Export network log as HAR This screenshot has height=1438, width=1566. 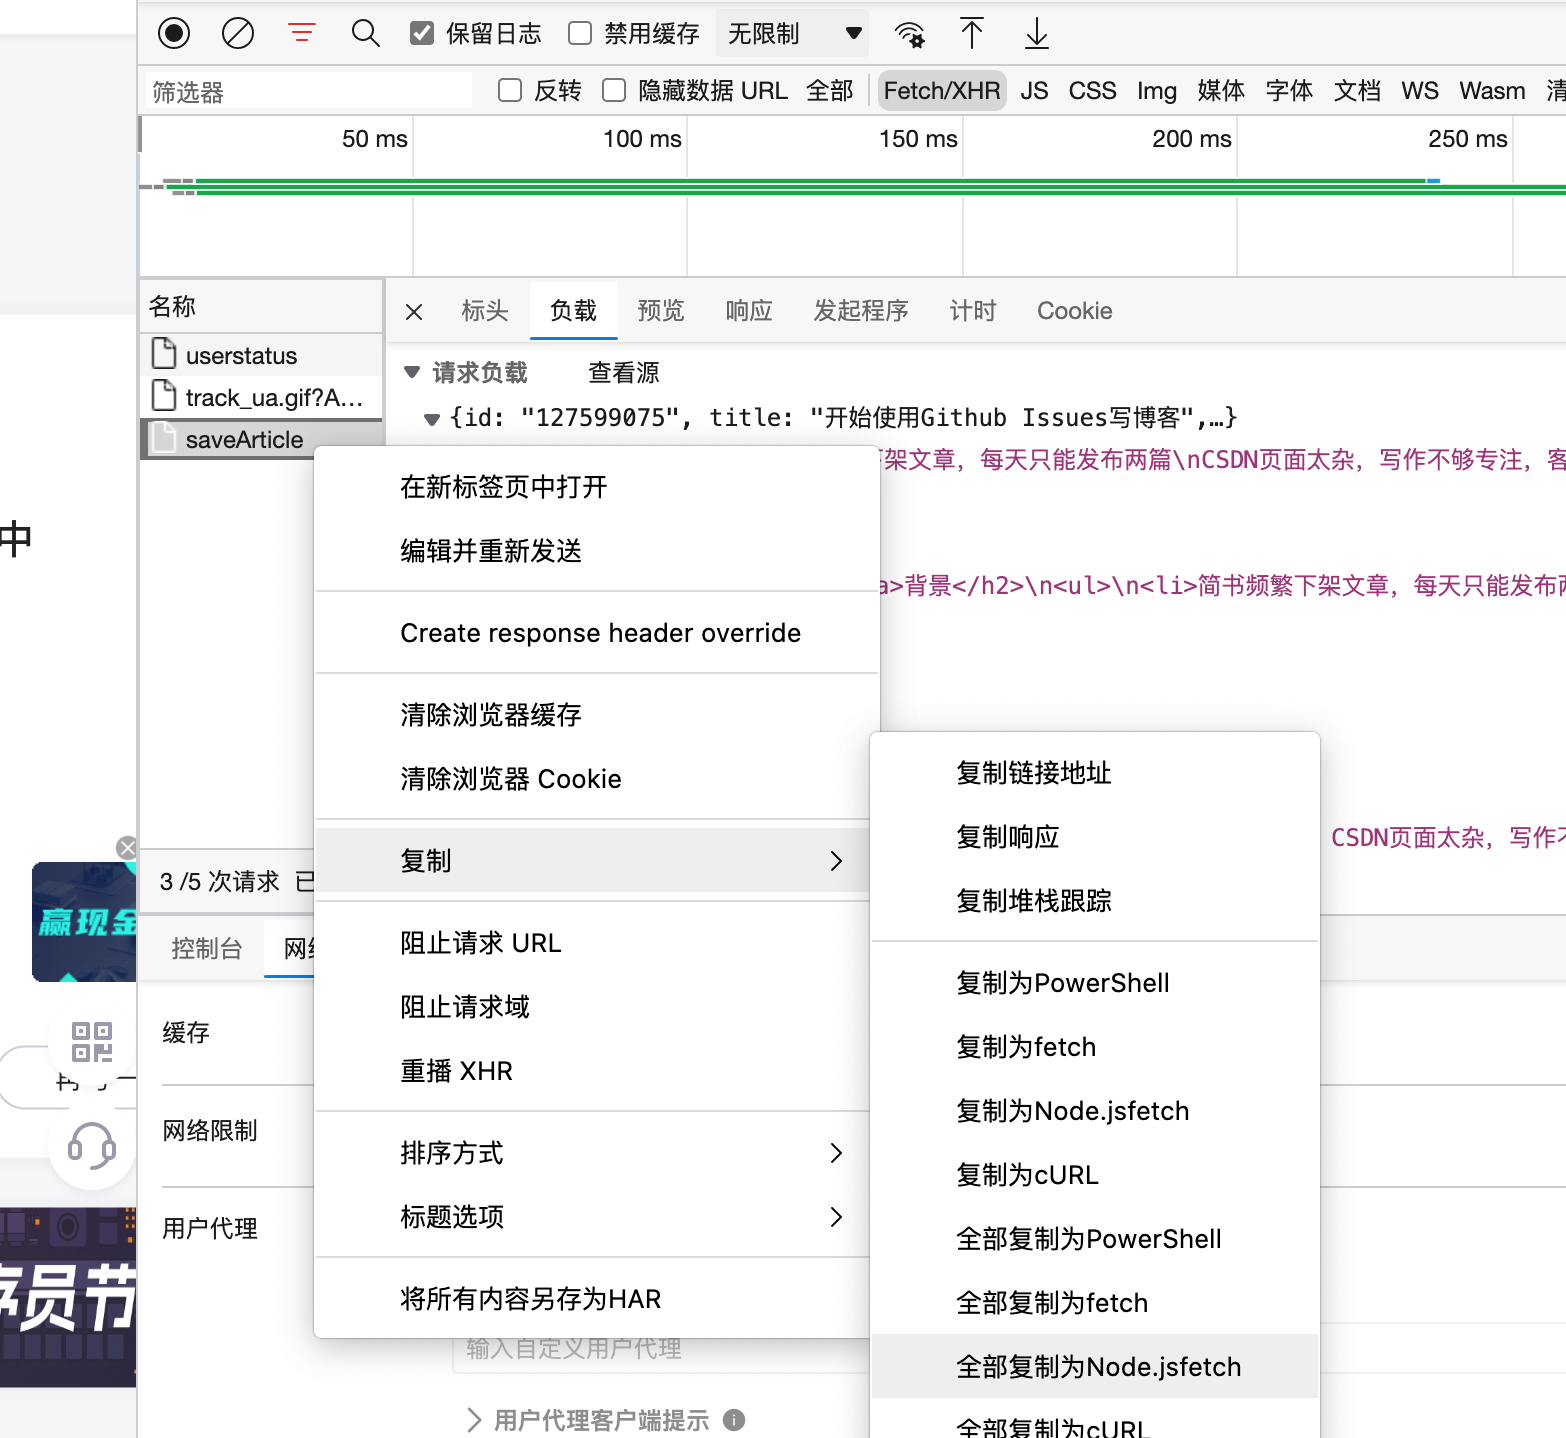tap(1035, 33)
